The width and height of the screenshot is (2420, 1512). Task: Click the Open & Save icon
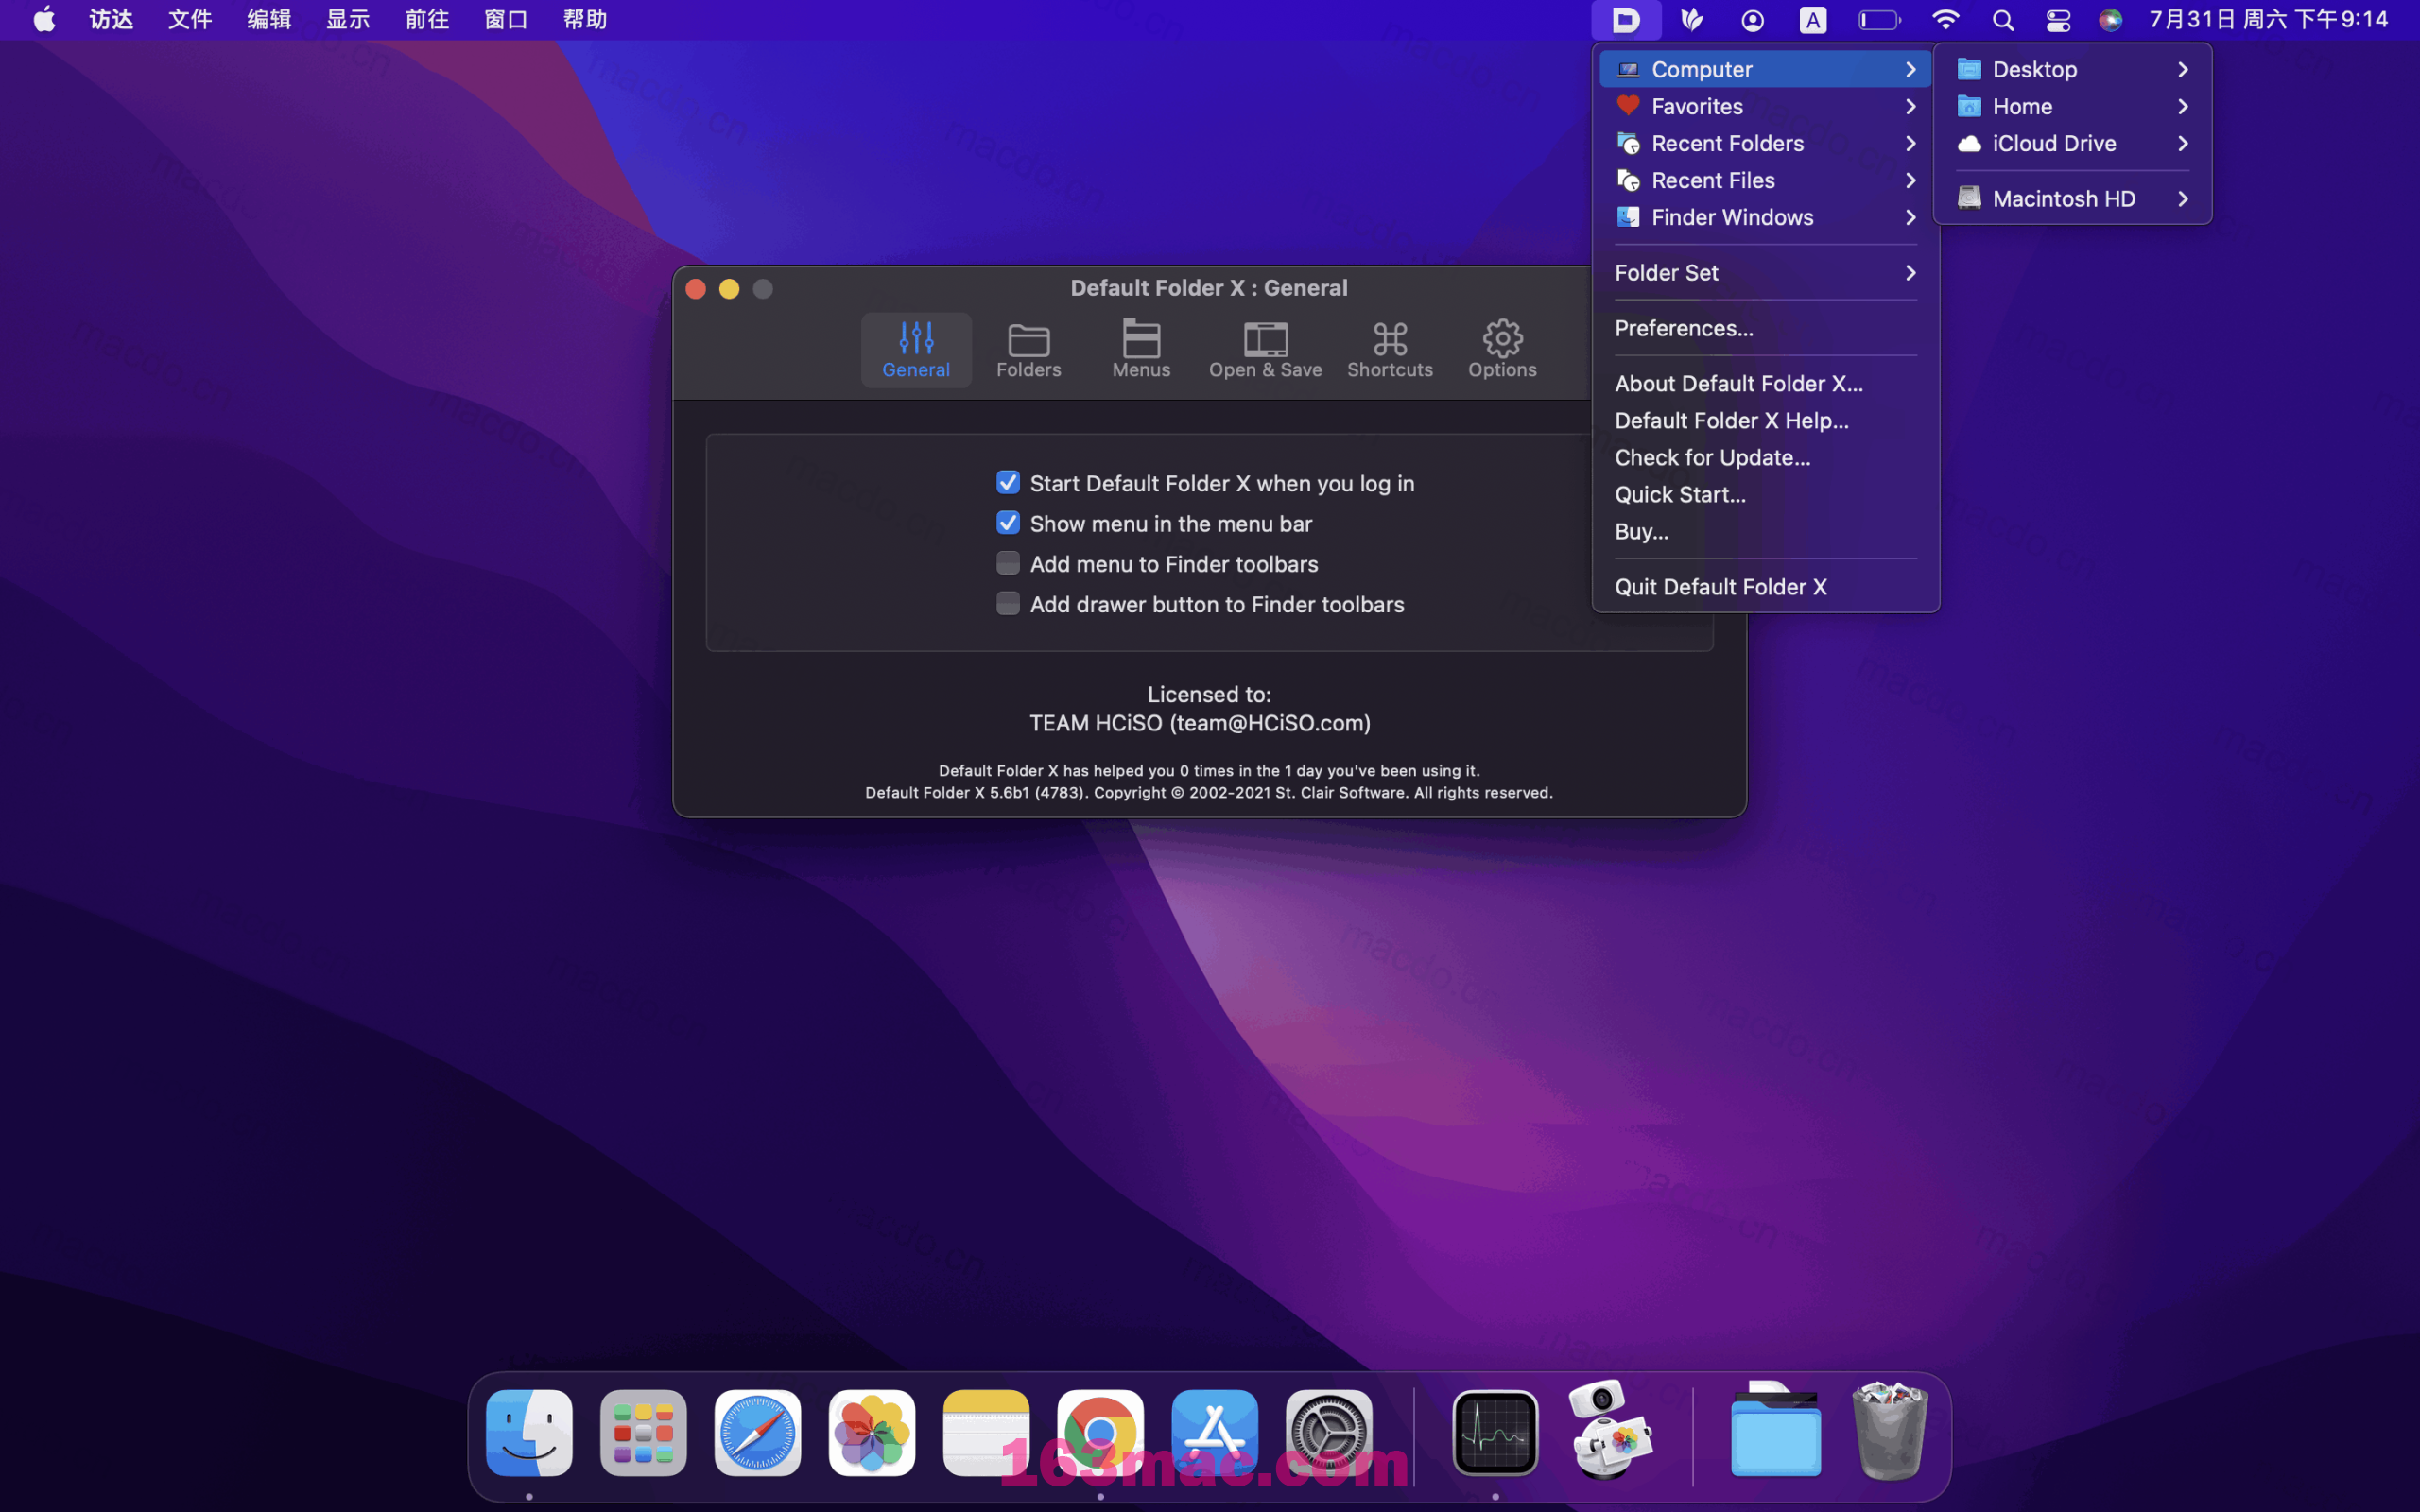pos(1265,347)
